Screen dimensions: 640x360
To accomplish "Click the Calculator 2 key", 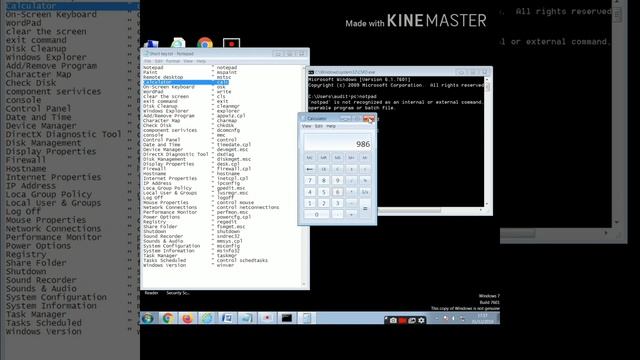I will (323, 203).
